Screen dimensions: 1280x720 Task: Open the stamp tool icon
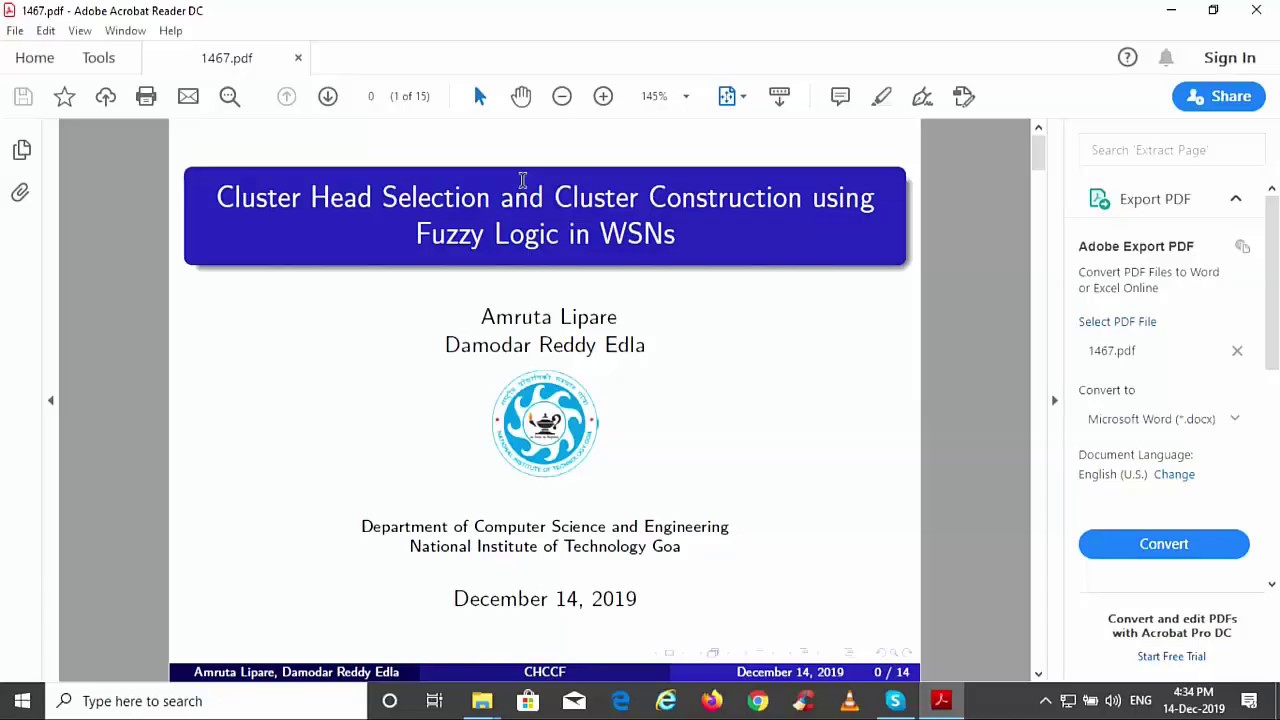pos(964,96)
